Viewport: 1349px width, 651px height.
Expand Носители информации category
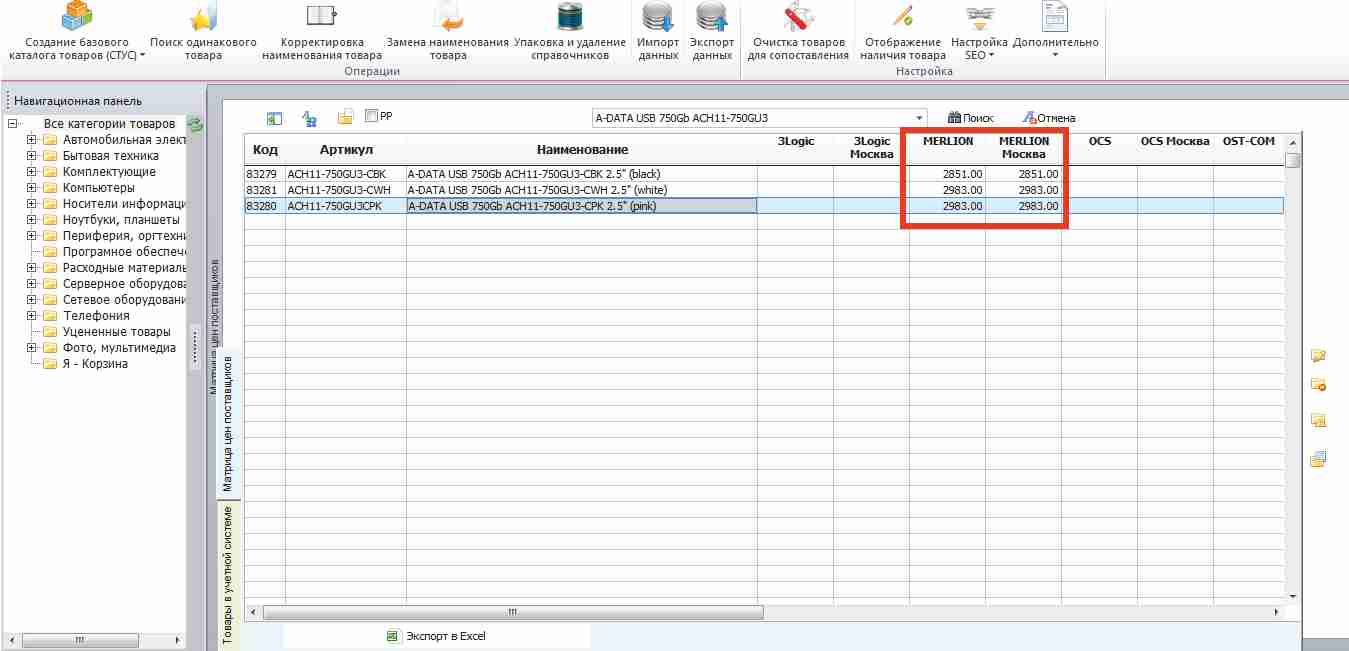pos(32,204)
